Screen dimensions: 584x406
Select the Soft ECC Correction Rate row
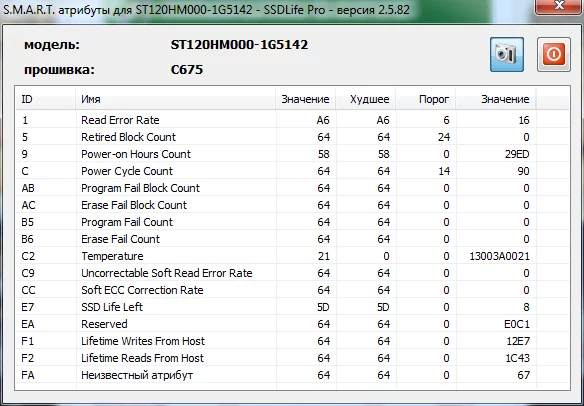coord(292,290)
